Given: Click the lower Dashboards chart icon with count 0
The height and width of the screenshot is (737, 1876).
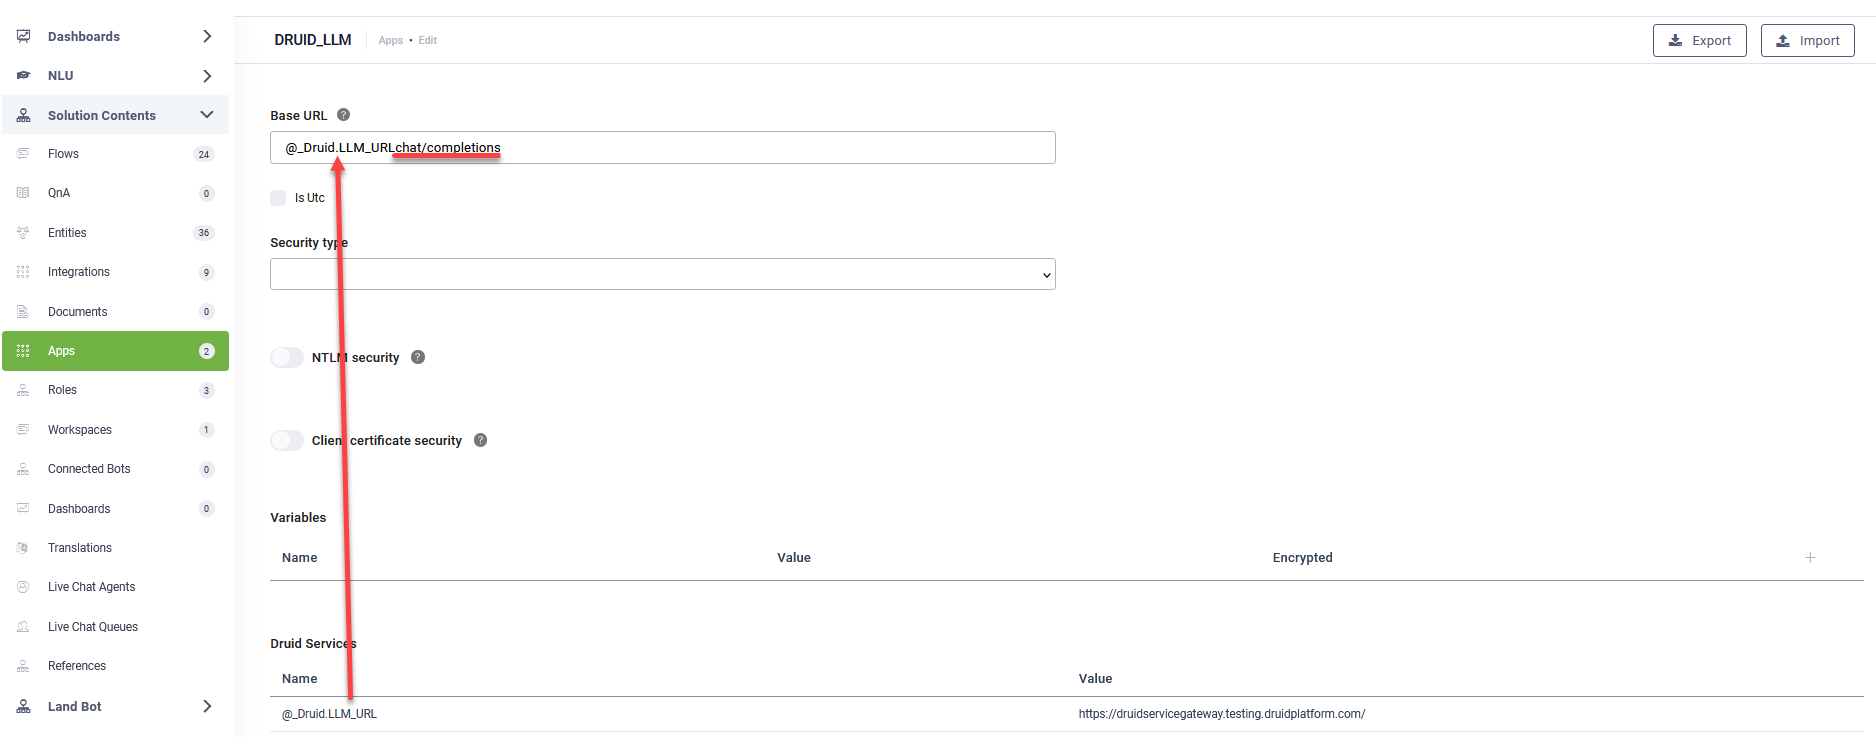Looking at the screenshot, I should 23,509.
